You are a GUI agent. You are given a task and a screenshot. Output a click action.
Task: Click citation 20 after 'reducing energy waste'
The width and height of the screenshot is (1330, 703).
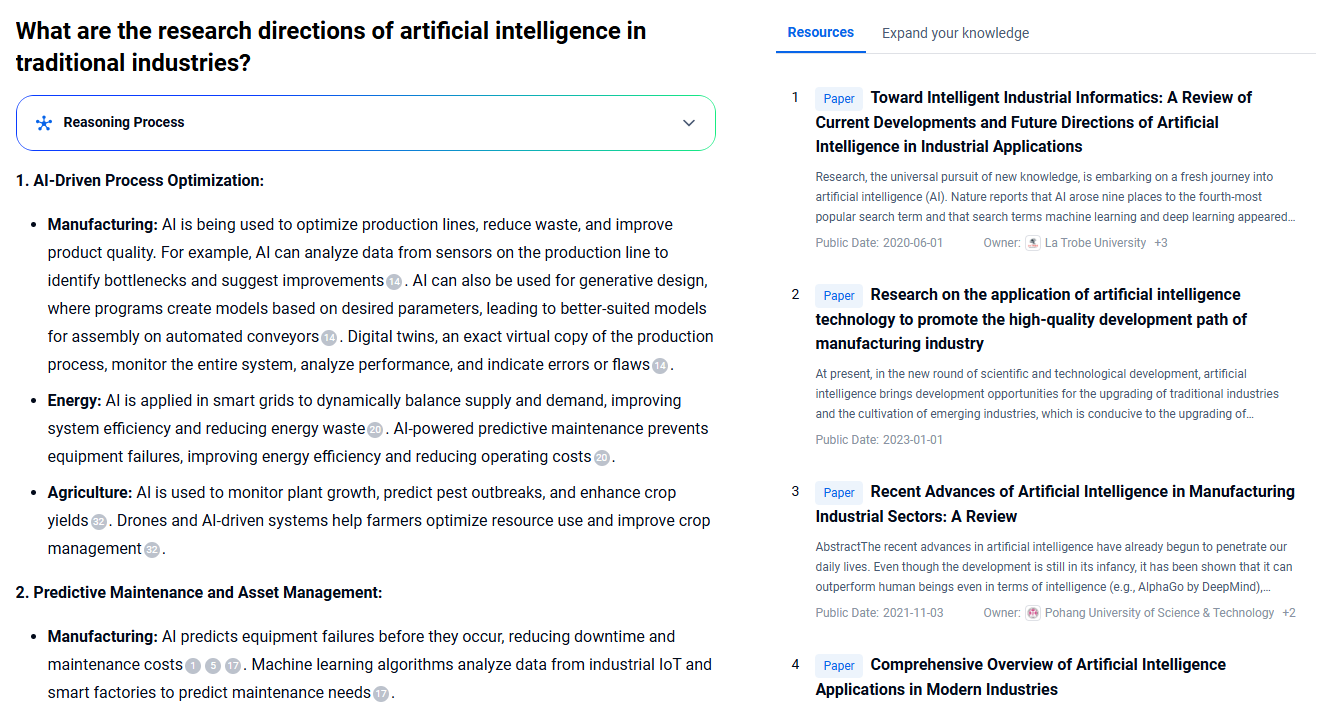coord(375,430)
